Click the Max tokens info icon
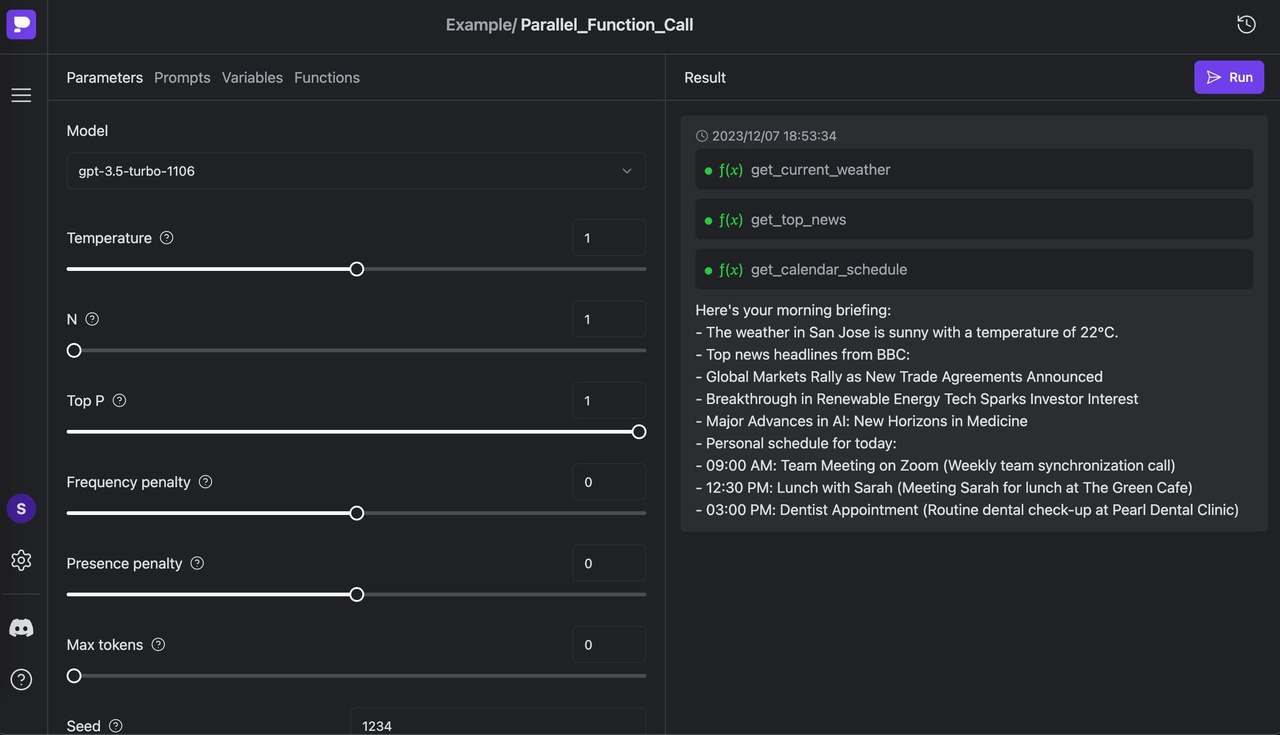This screenshot has height=735, width=1280. click(x=158, y=645)
